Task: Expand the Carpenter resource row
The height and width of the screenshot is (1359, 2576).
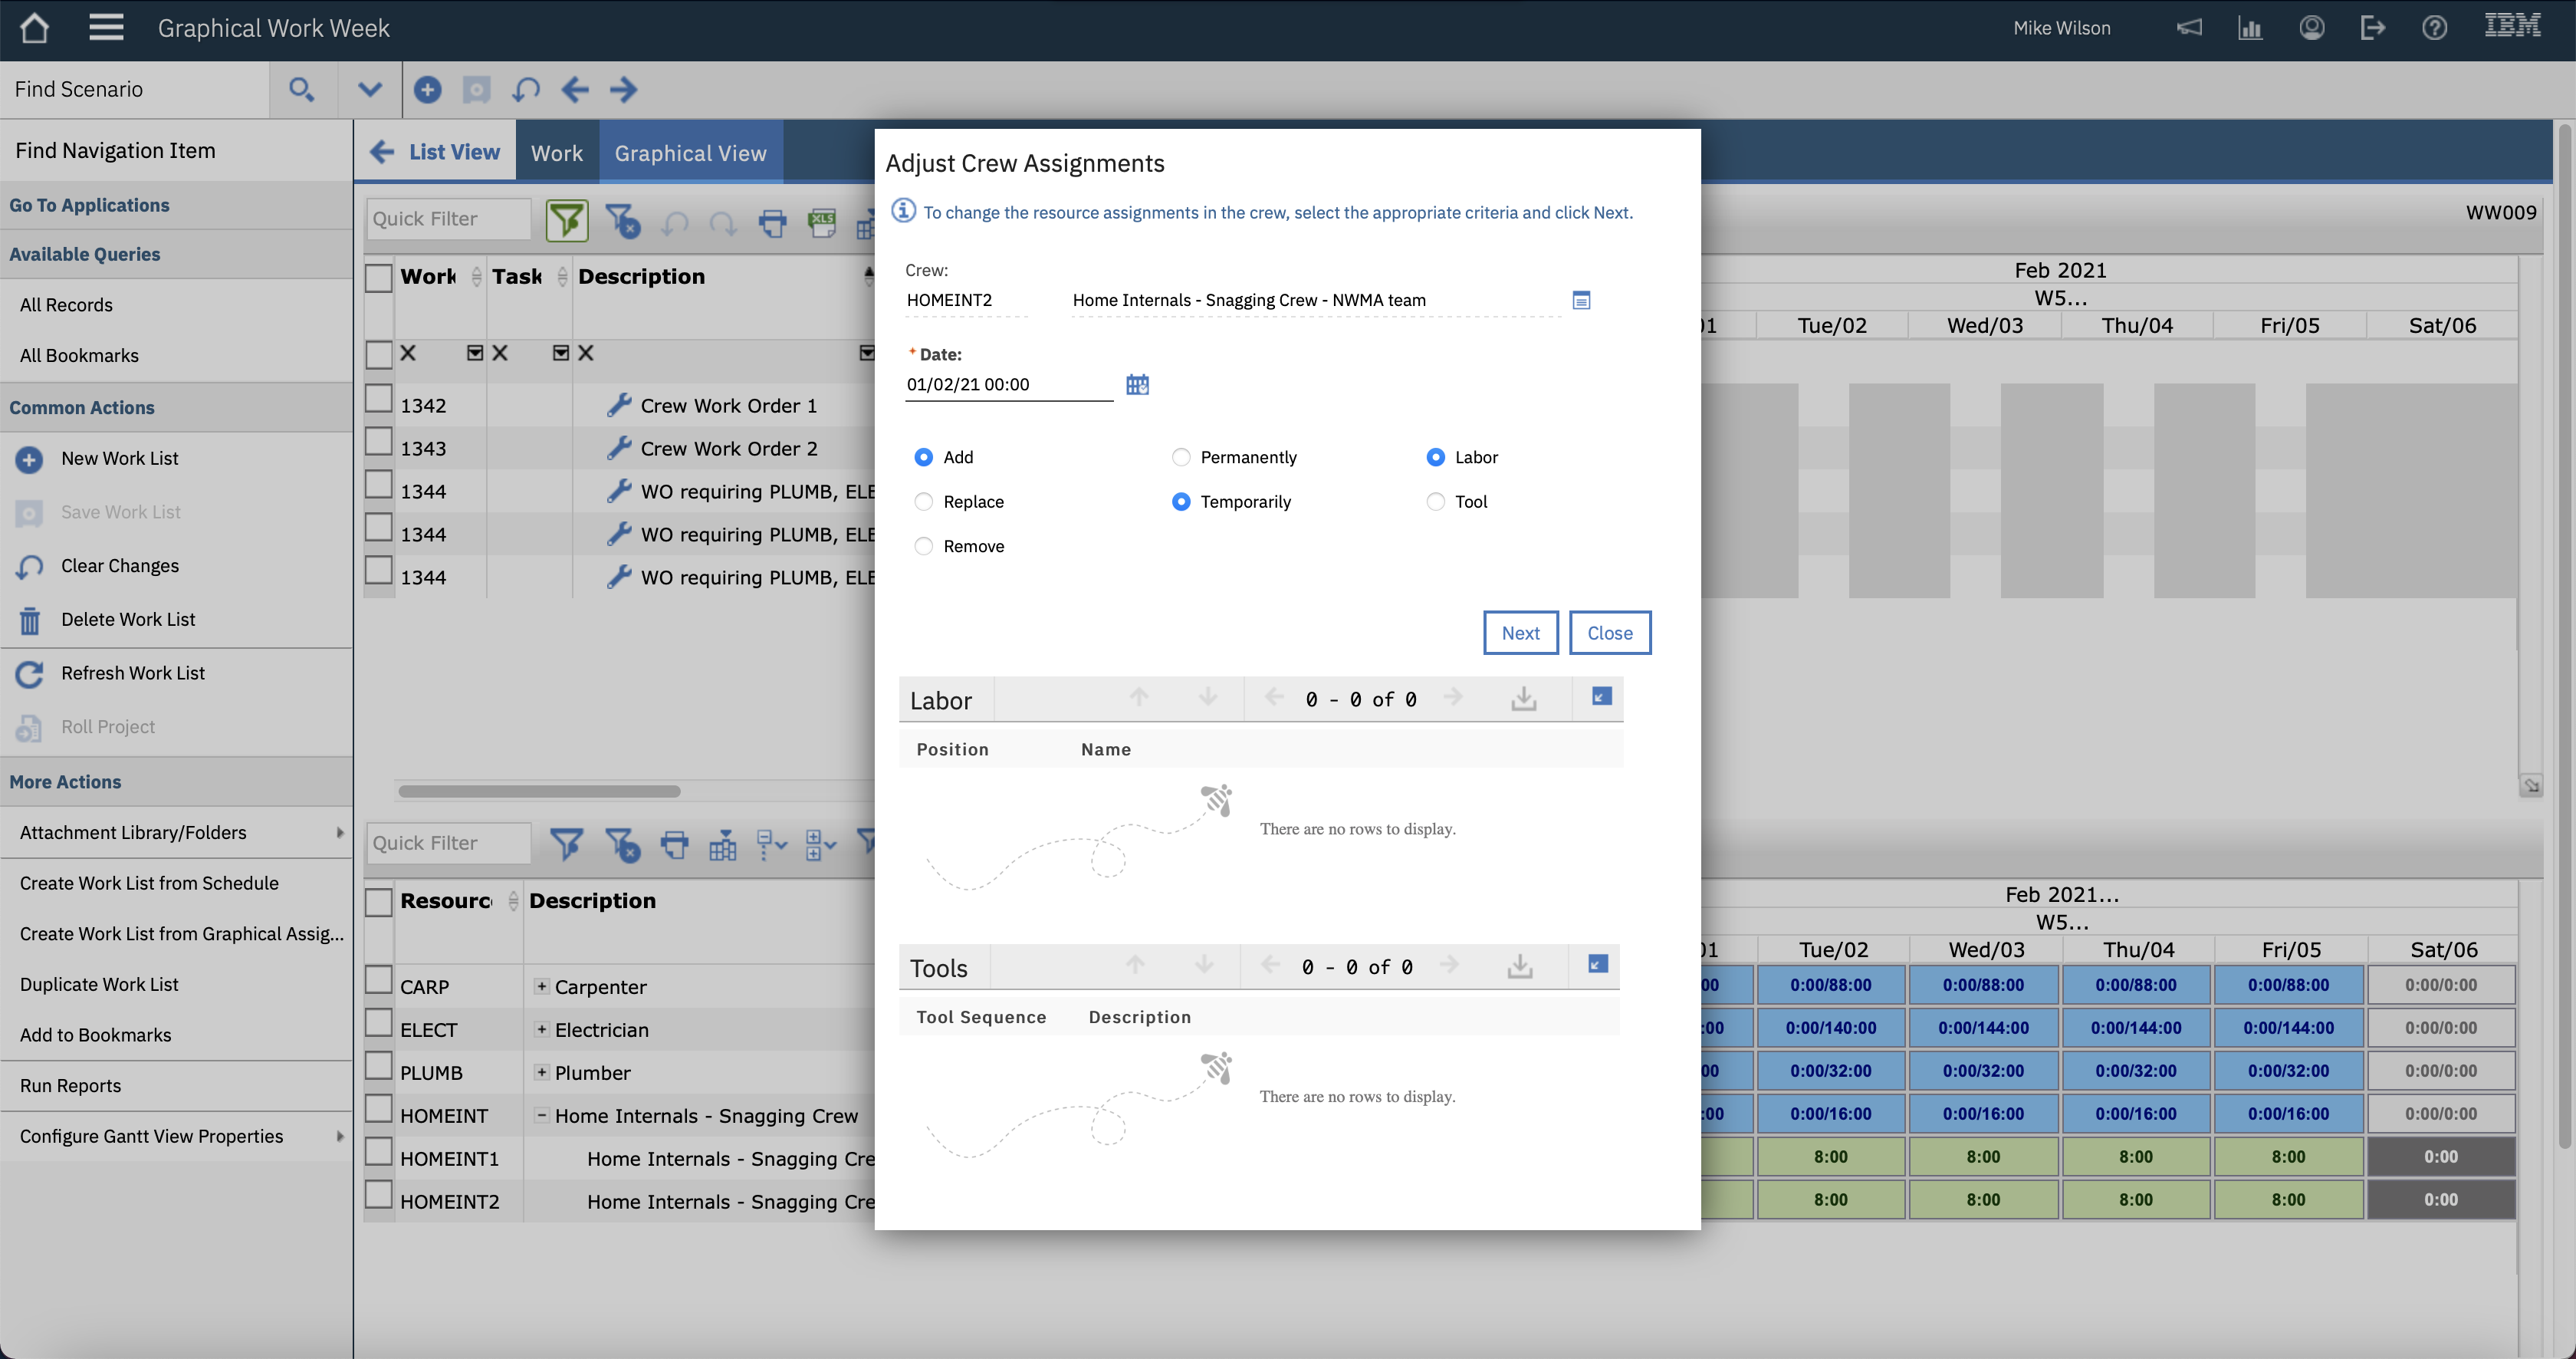Action: (541, 987)
